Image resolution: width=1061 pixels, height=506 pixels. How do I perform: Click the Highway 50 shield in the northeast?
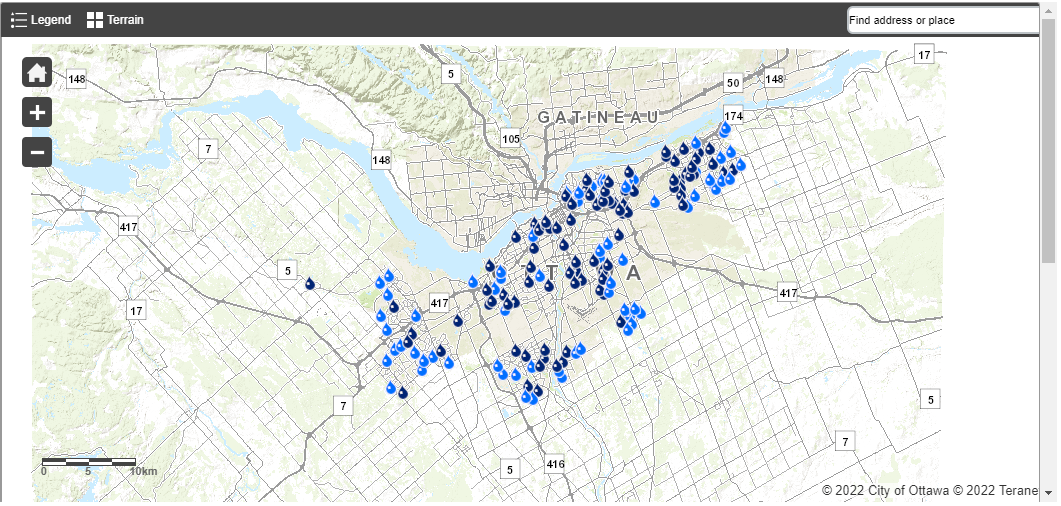pos(733,83)
